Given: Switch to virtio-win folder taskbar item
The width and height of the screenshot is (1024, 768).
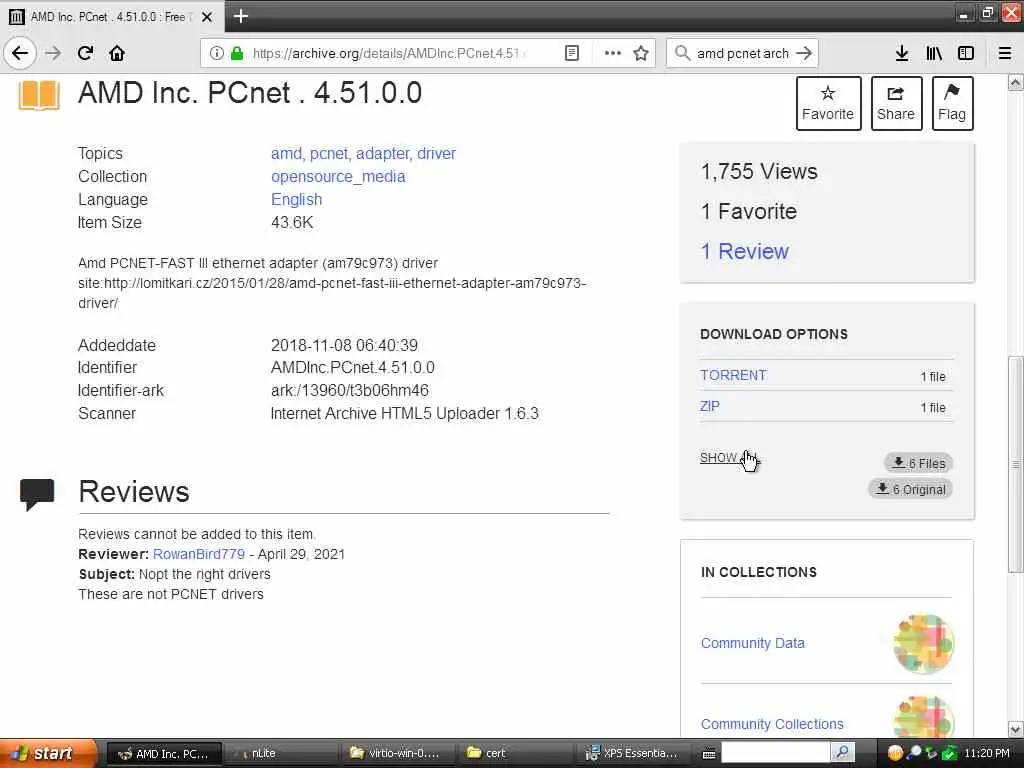Looking at the screenshot, I should (396, 754).
